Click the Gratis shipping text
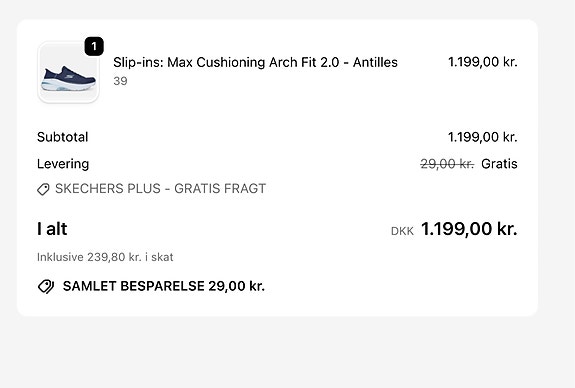575x388 pixels. (499, 164)
